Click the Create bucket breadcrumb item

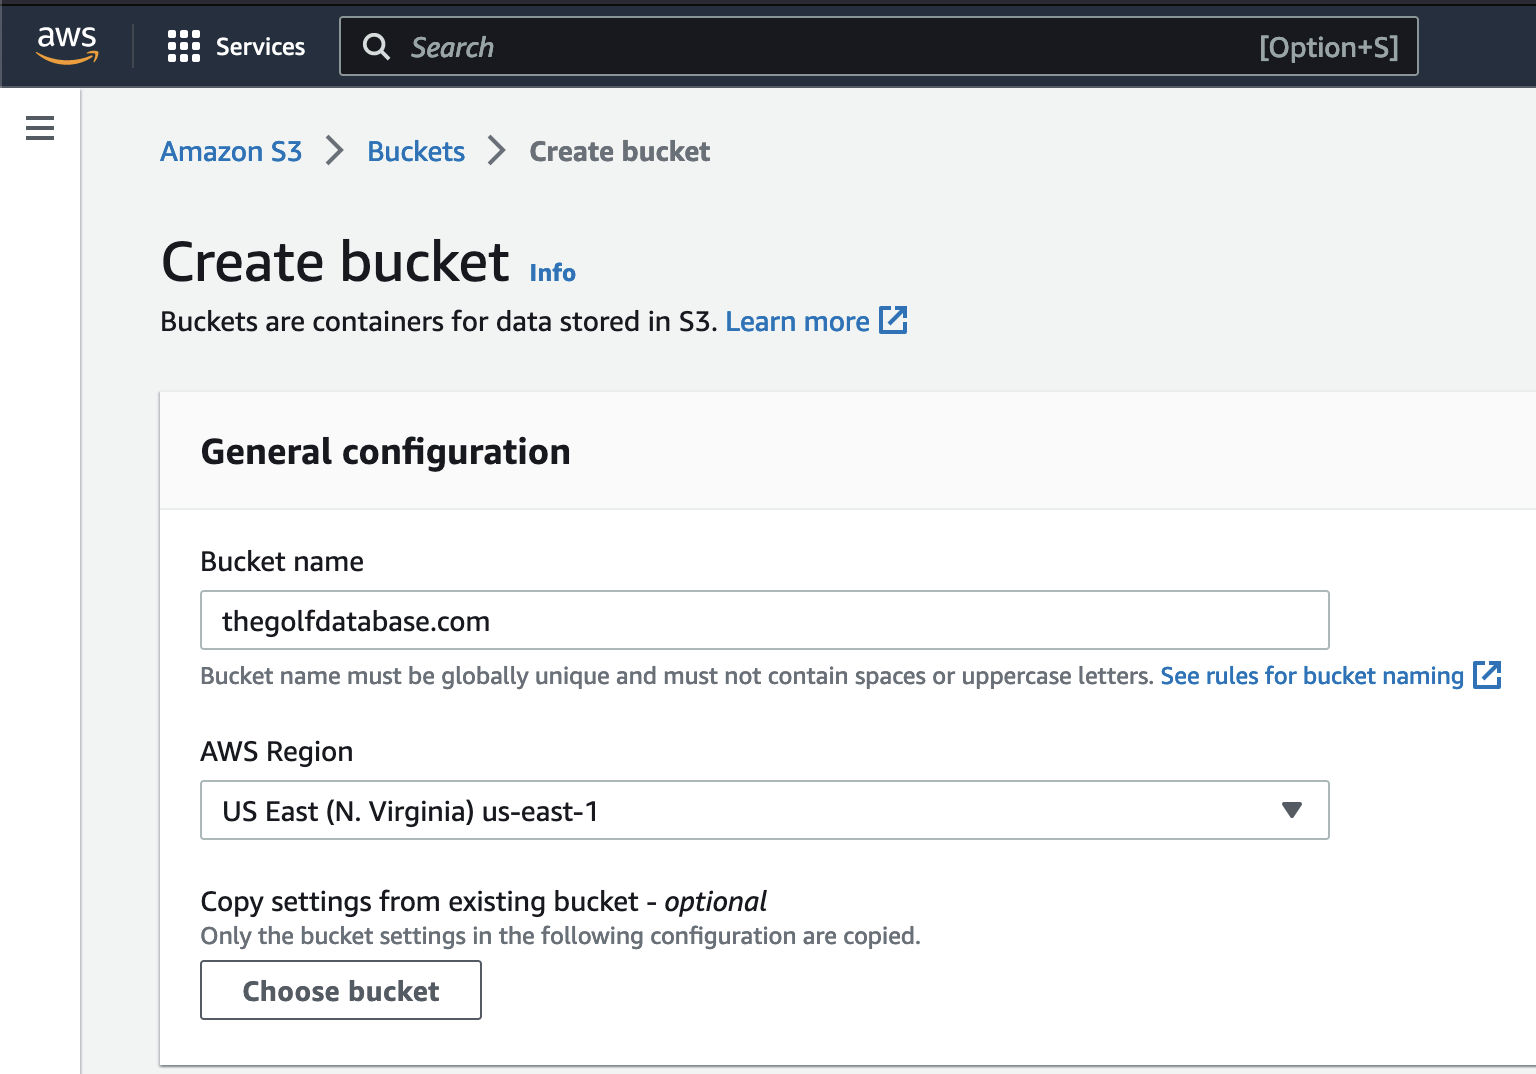pos(619,152)
